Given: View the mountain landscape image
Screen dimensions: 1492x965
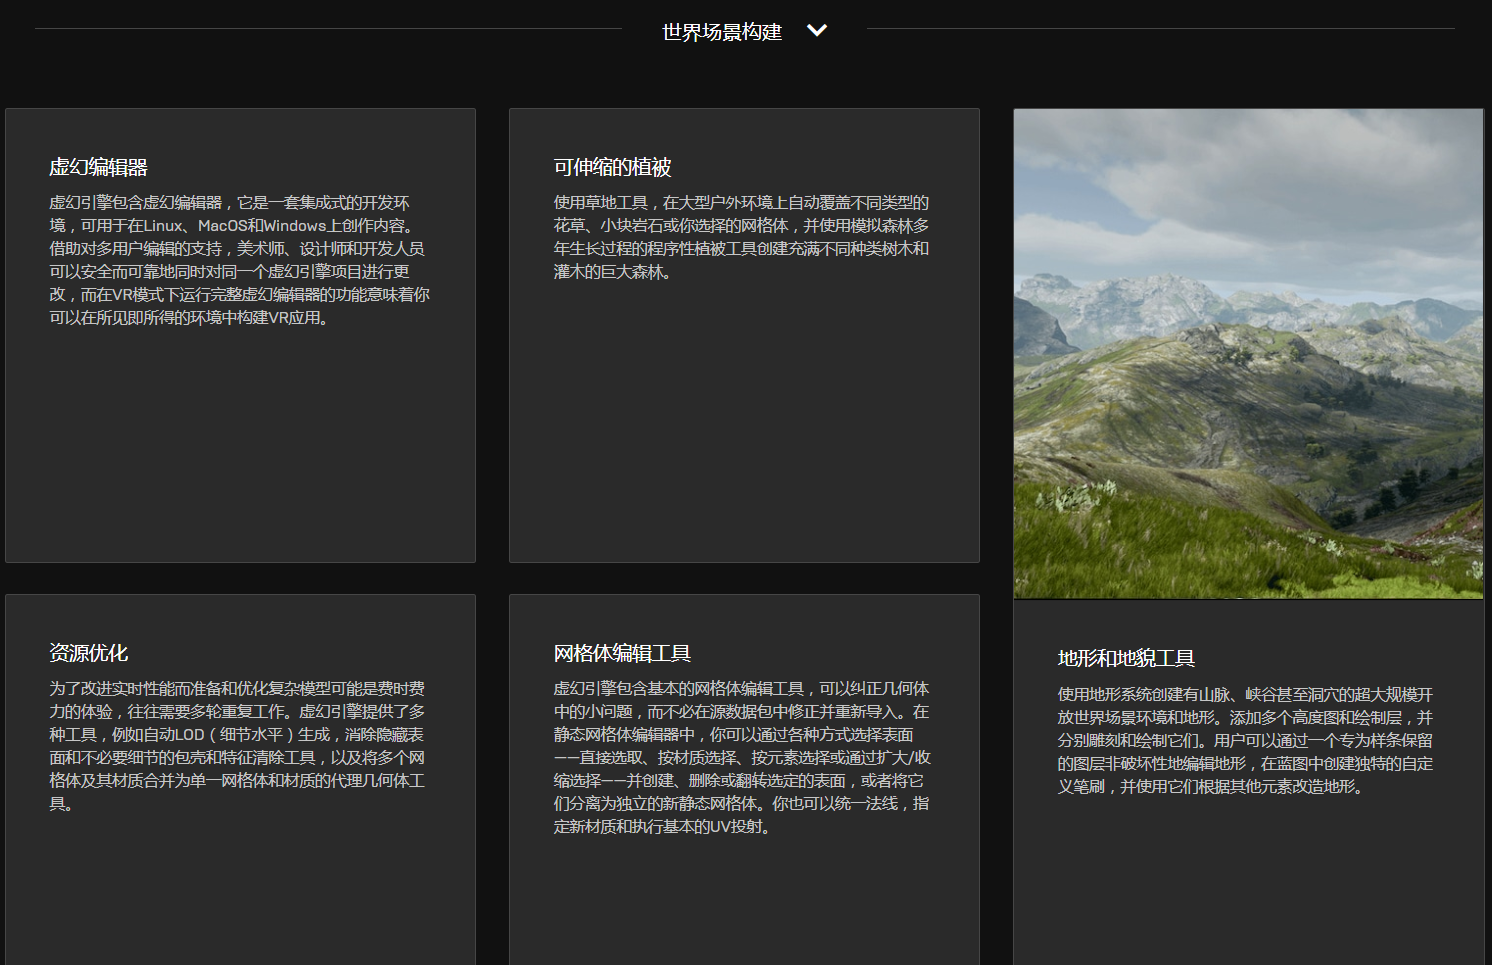Looking at the screenshot, I should point(1248,354).
